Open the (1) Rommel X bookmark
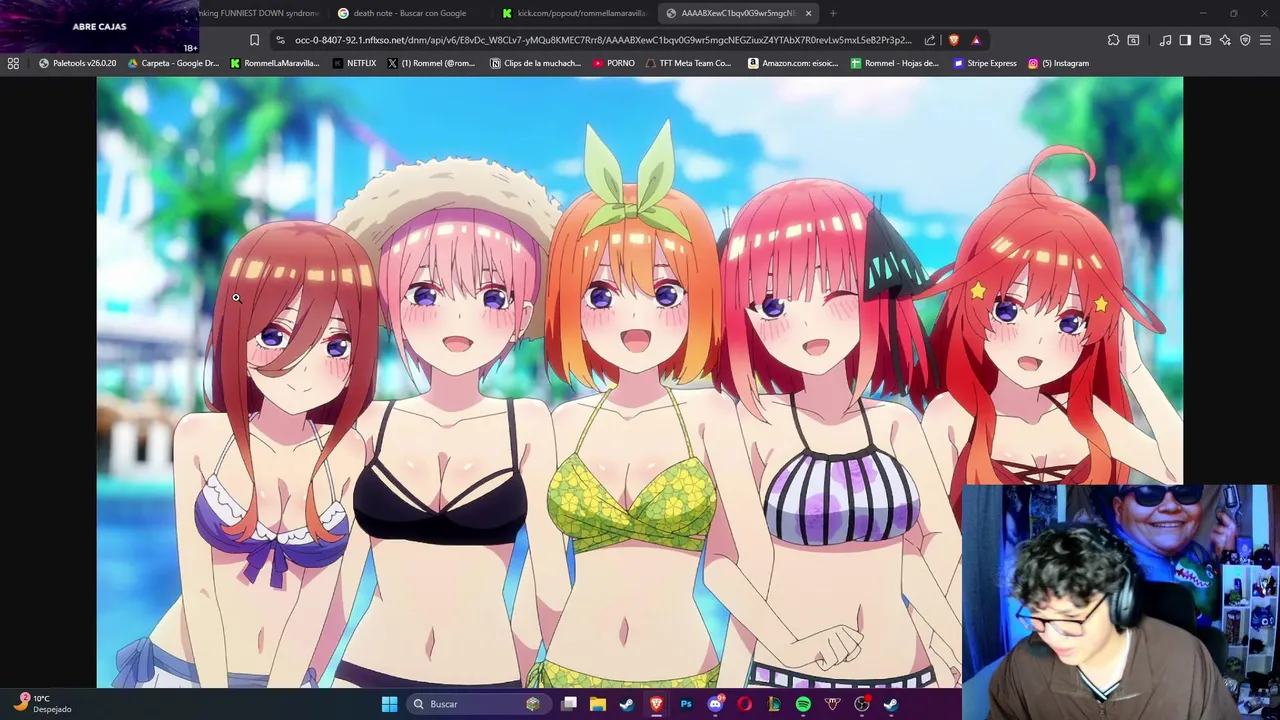This screenshot has height=720, width=1280. point(431,63)
